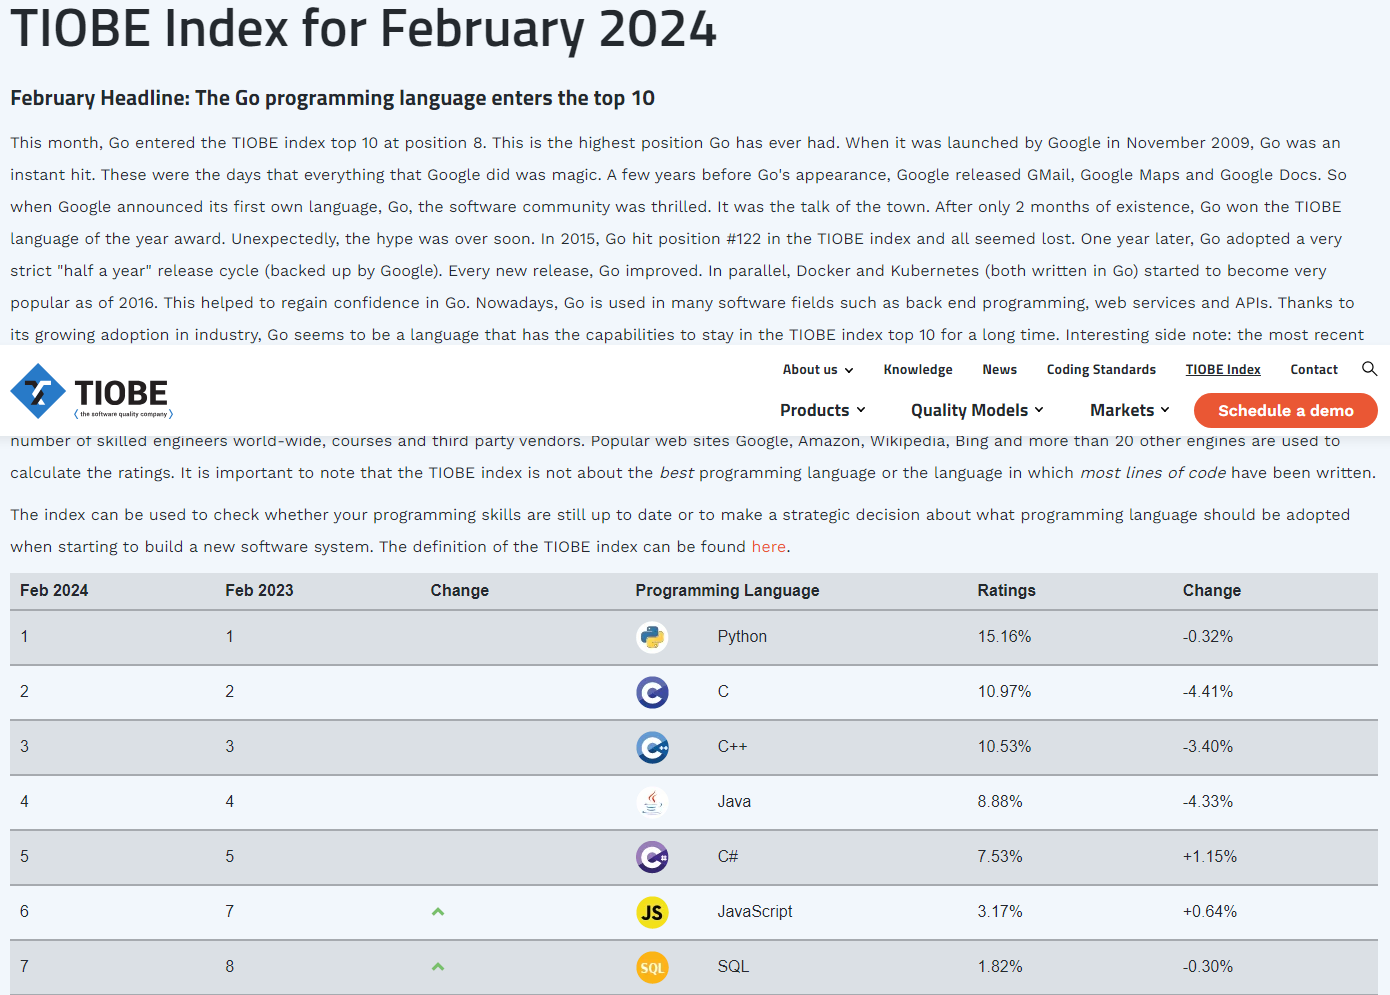Go to Coding Standards page
The height and width of the screenshot is (995, 1390).
tap(1101, 370)
